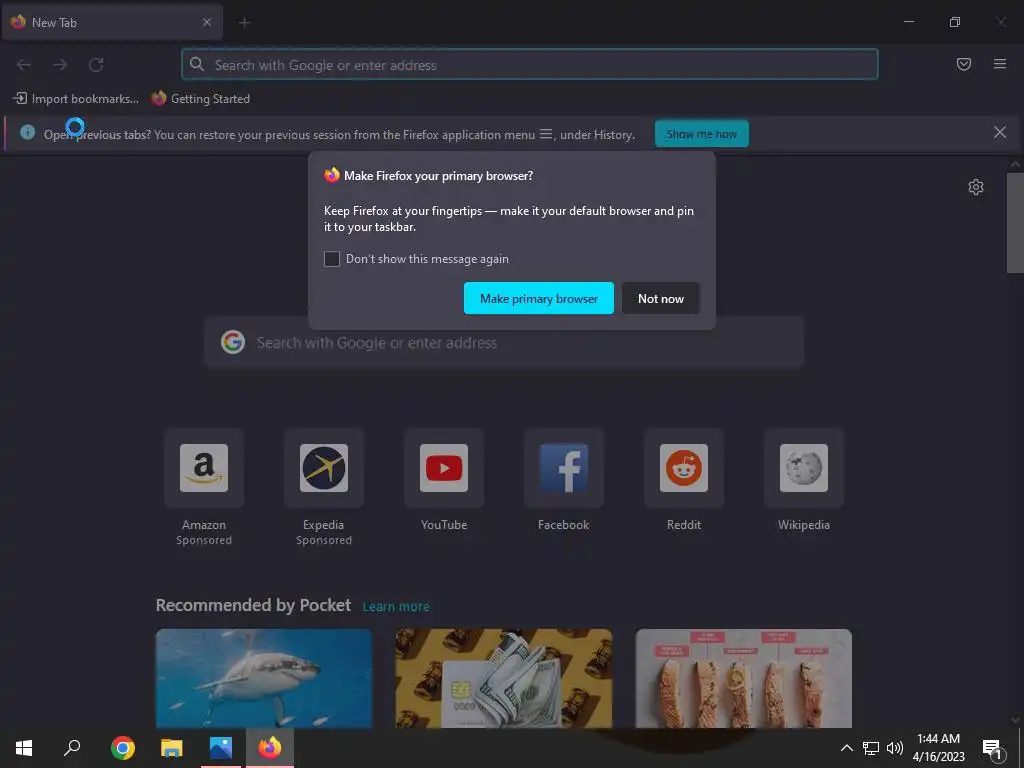
Task: Click Import bookmarks in bookmarks toolbar
Action: coord(76,99)
